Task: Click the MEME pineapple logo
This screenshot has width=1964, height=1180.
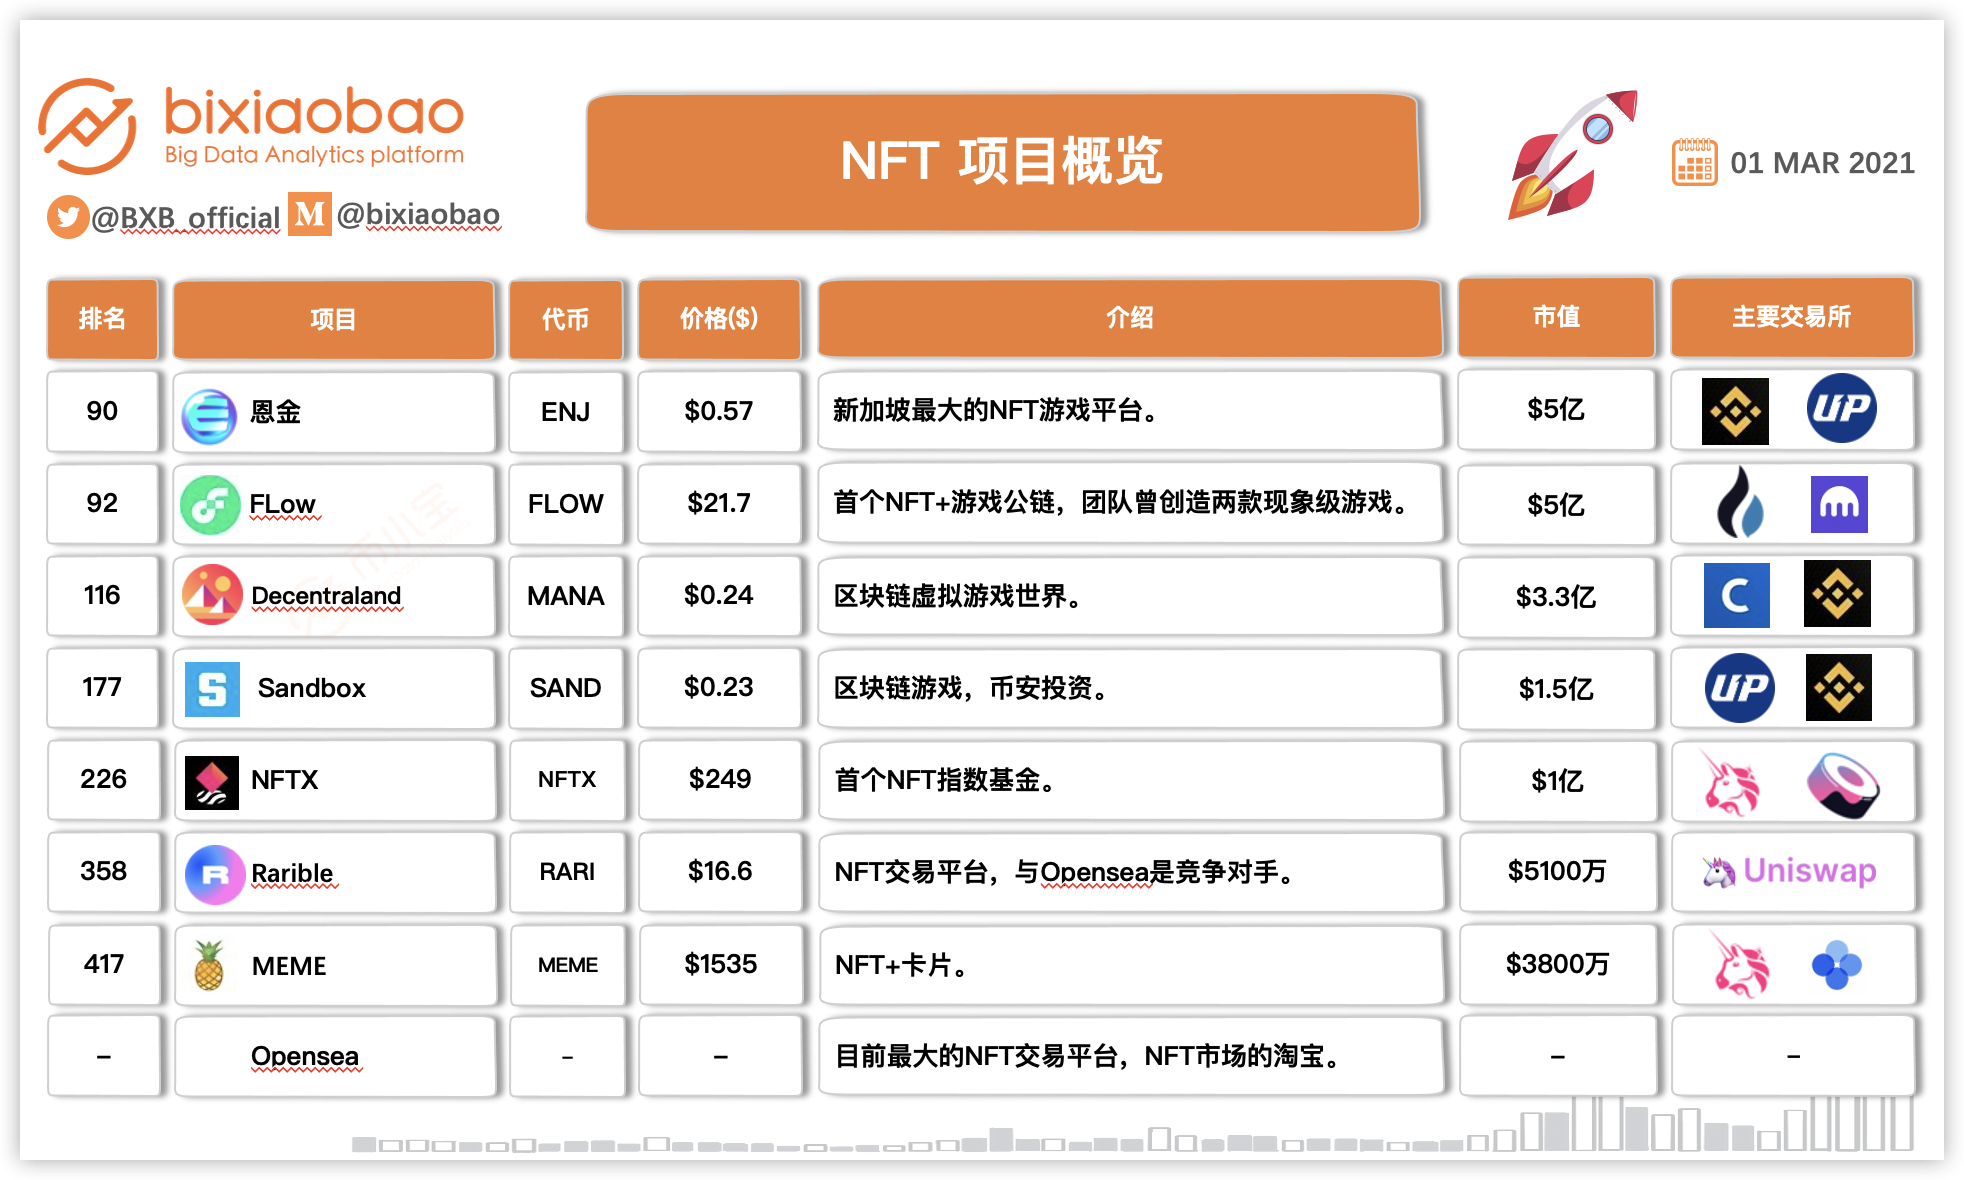Action: coord(209,965)
